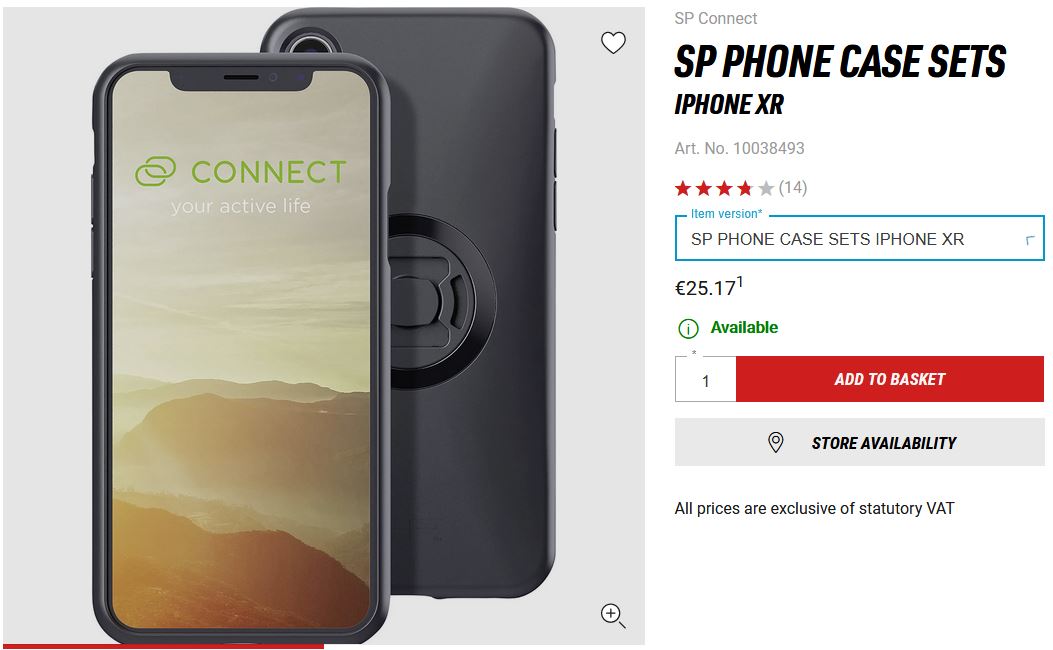Click the Item version dropdown arrow
Viewport: 1053px width, 650px height.
point(1029,240)
